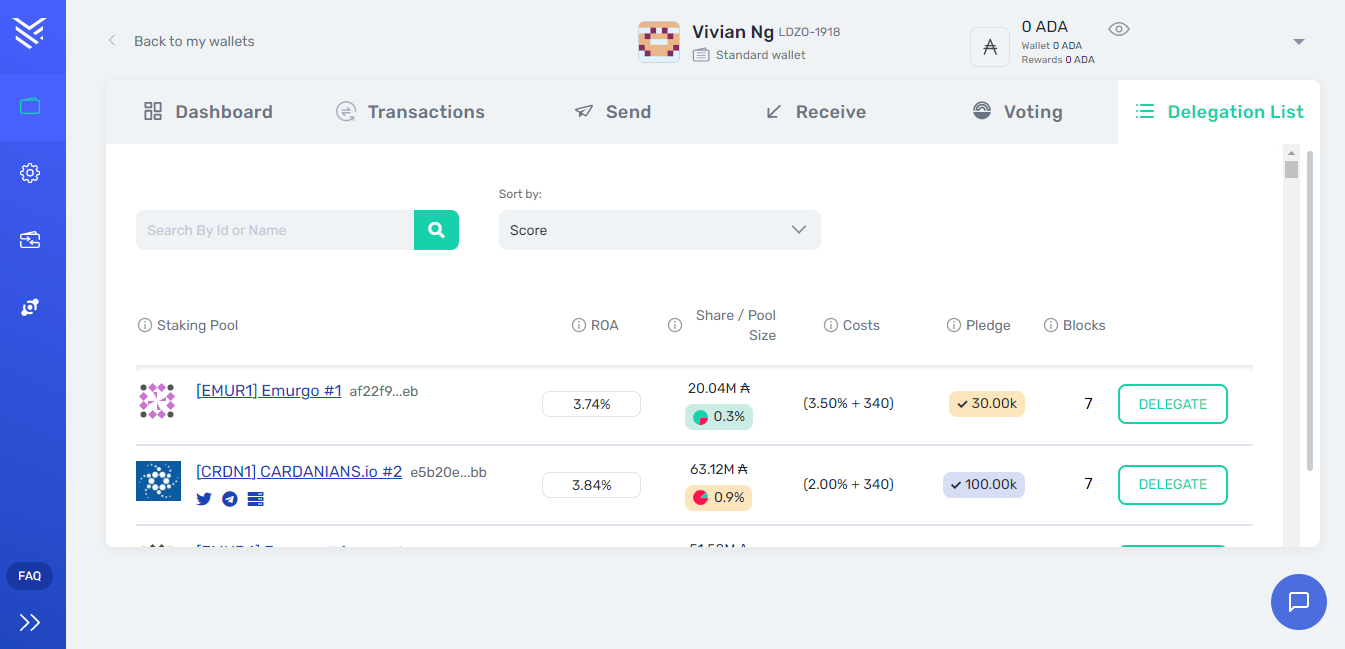Click the CARDANIANS server stack icon

click(255, 499)
